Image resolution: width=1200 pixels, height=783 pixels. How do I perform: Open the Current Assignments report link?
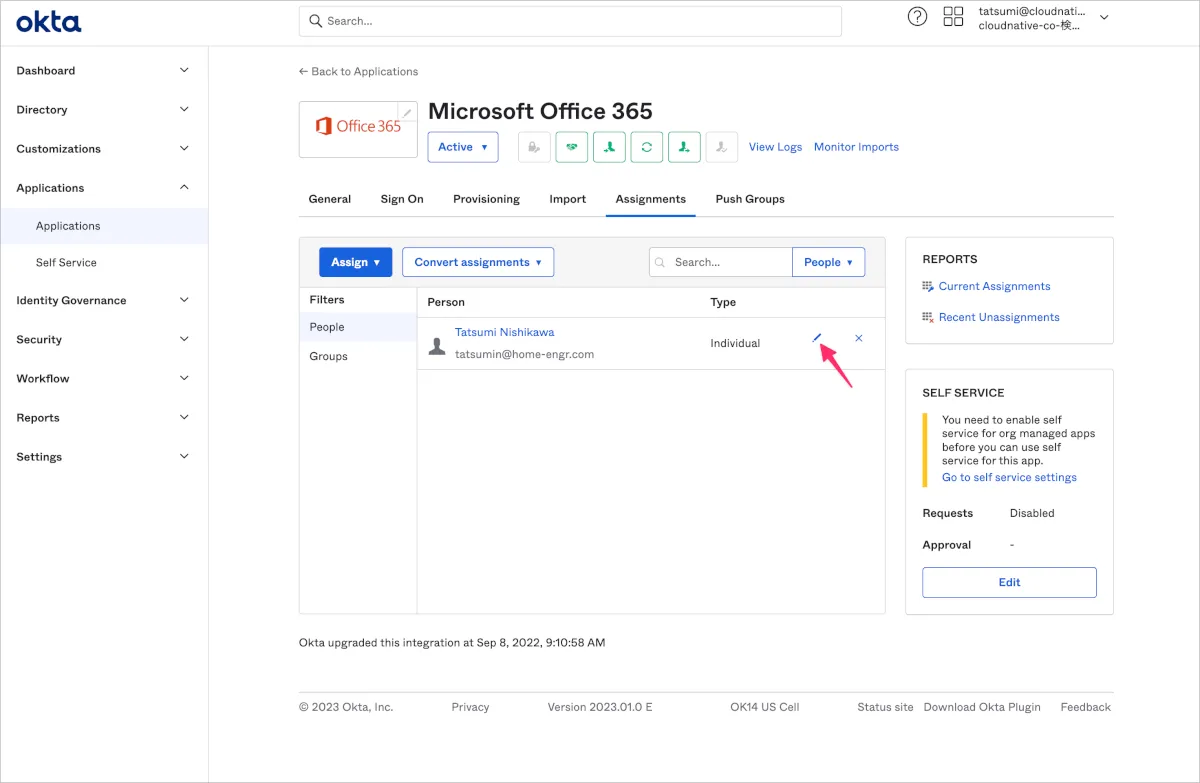994,286
